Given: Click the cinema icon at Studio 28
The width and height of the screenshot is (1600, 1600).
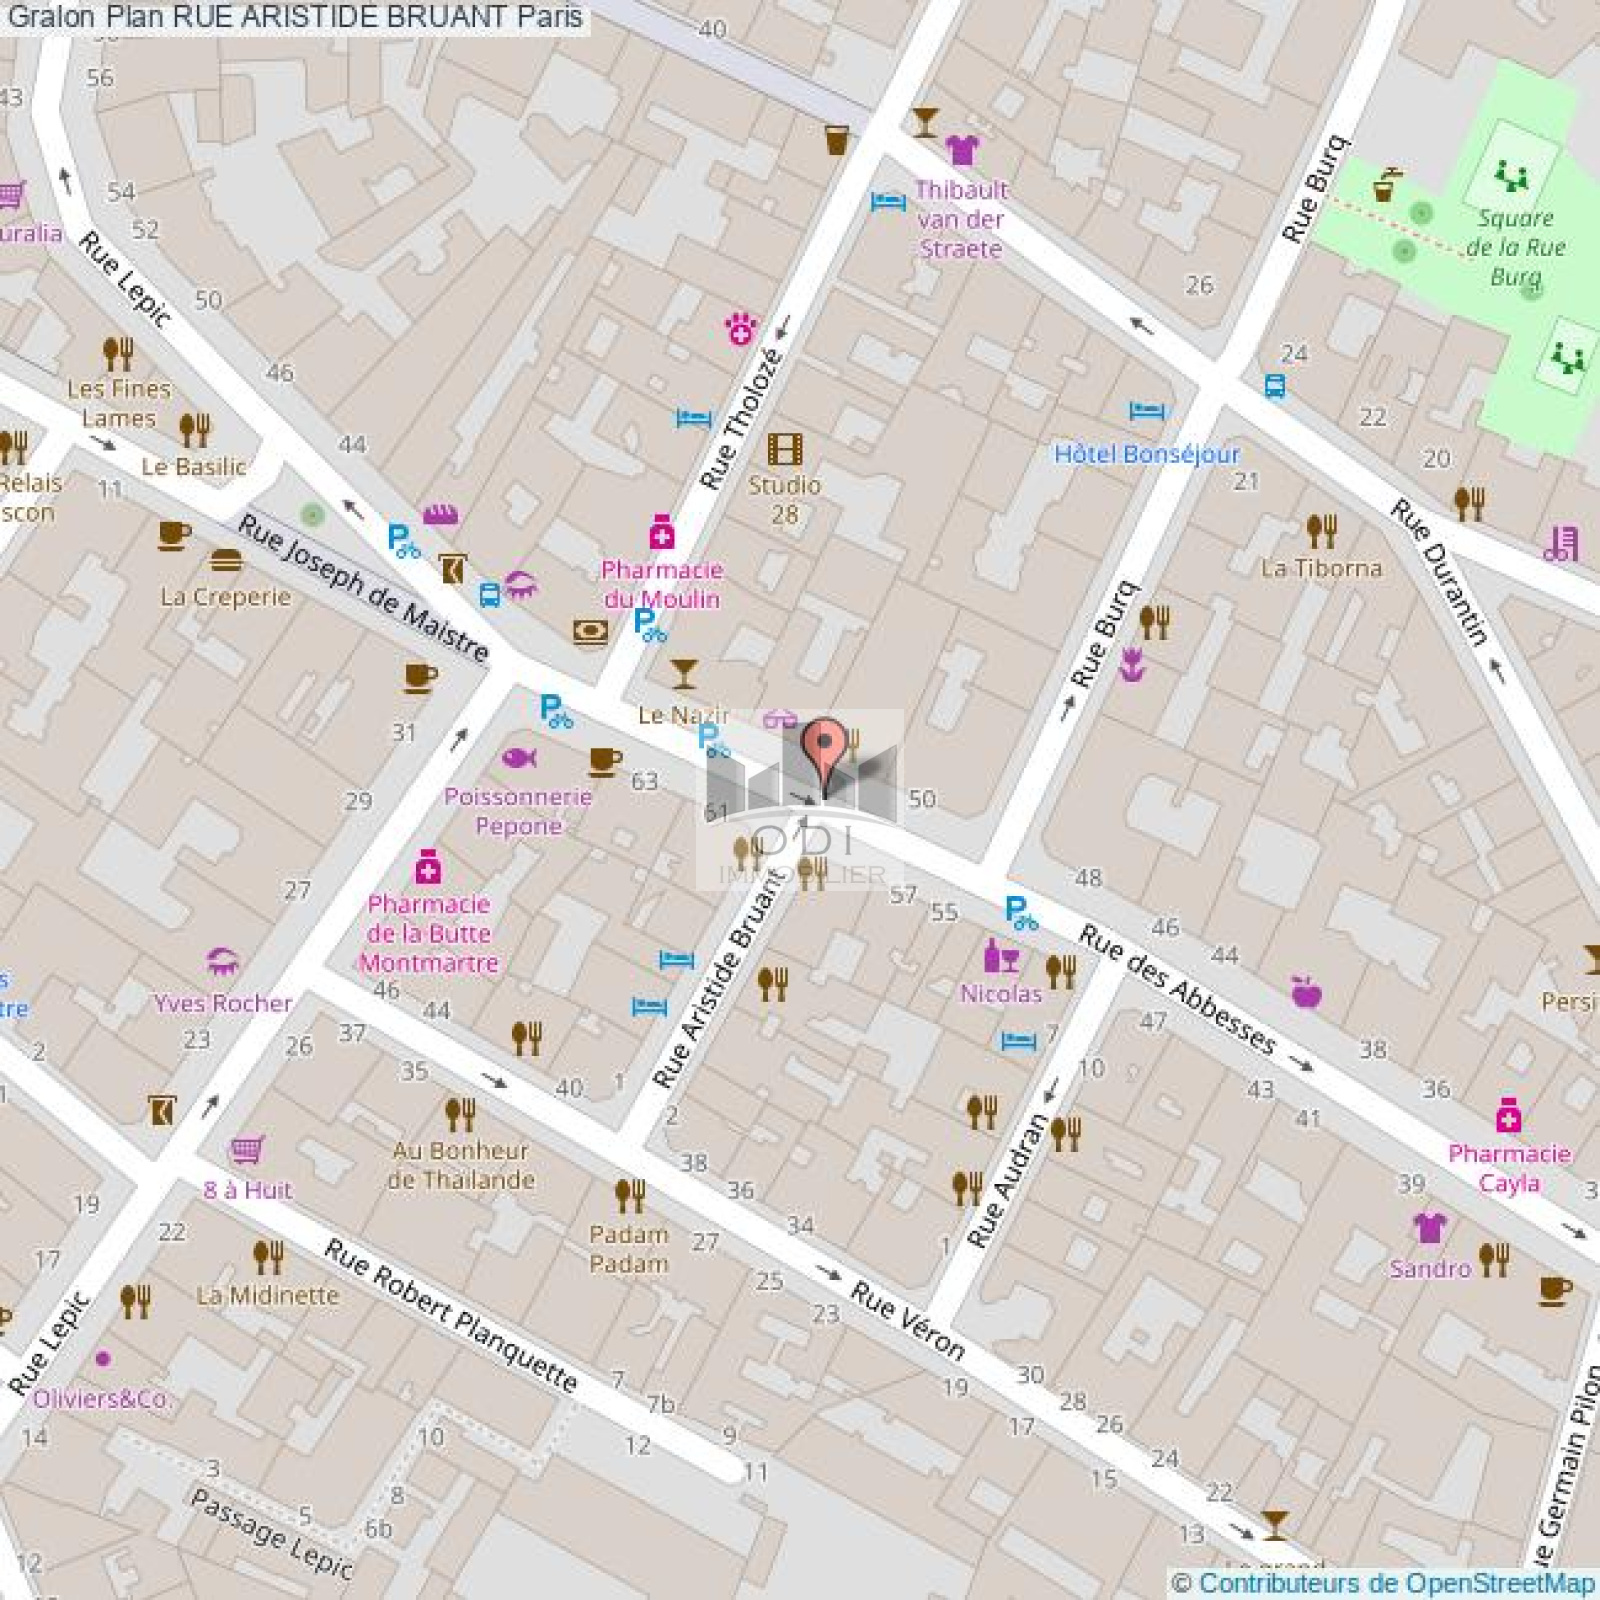Looking at the screenshot, I should tap(785, 450).
